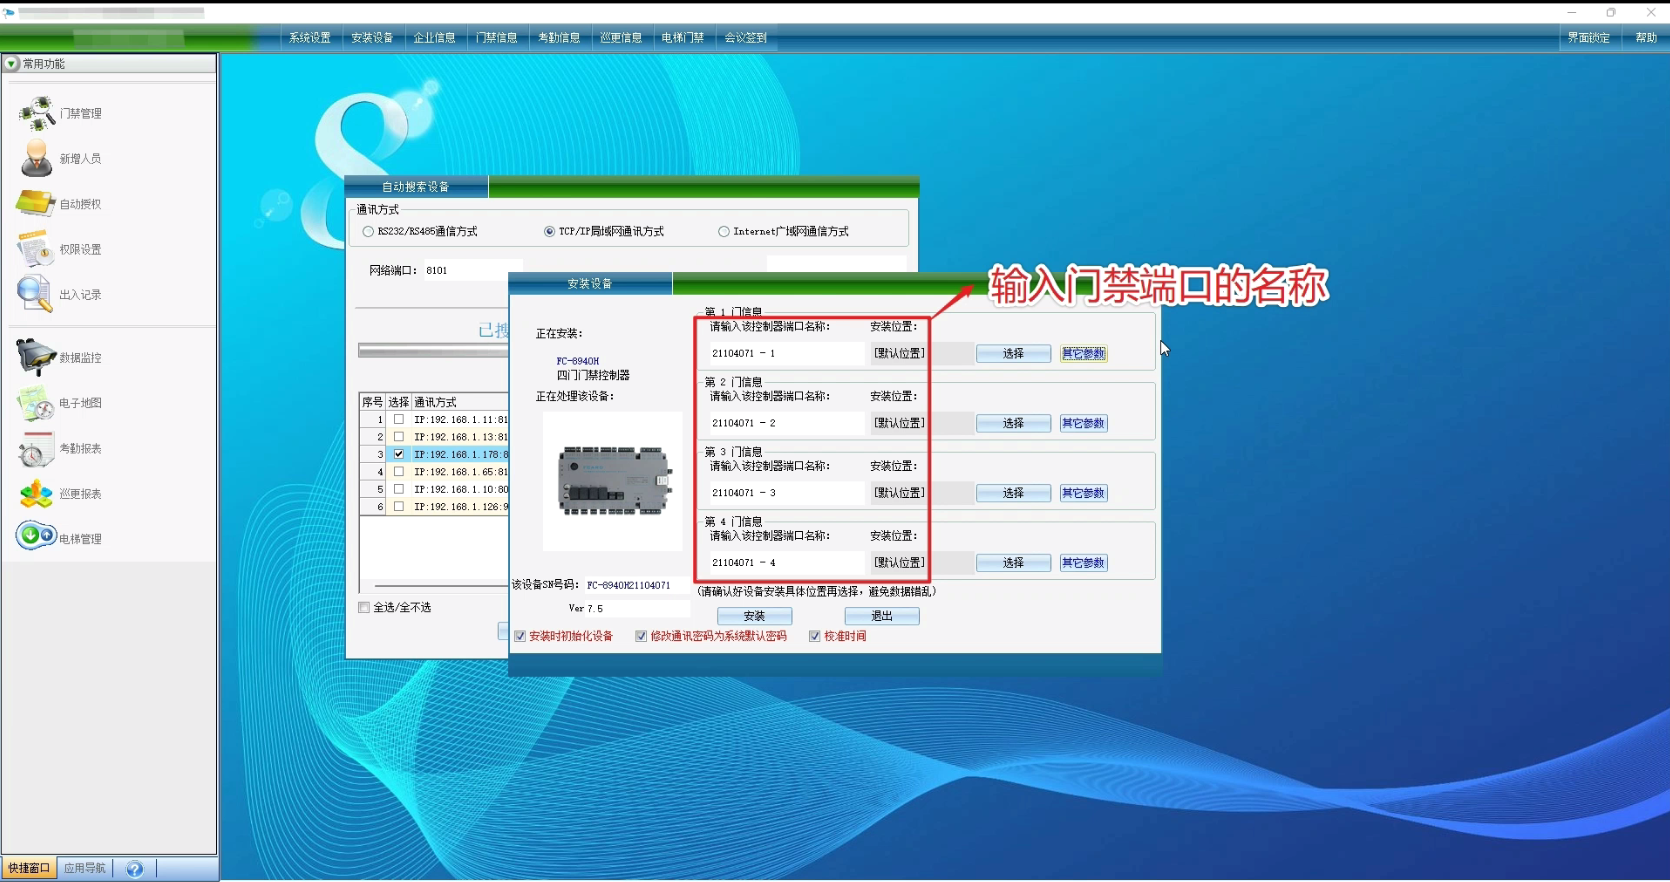Click the 安装 button
Screen dimensions: 1670x882
tap(754, 616)
